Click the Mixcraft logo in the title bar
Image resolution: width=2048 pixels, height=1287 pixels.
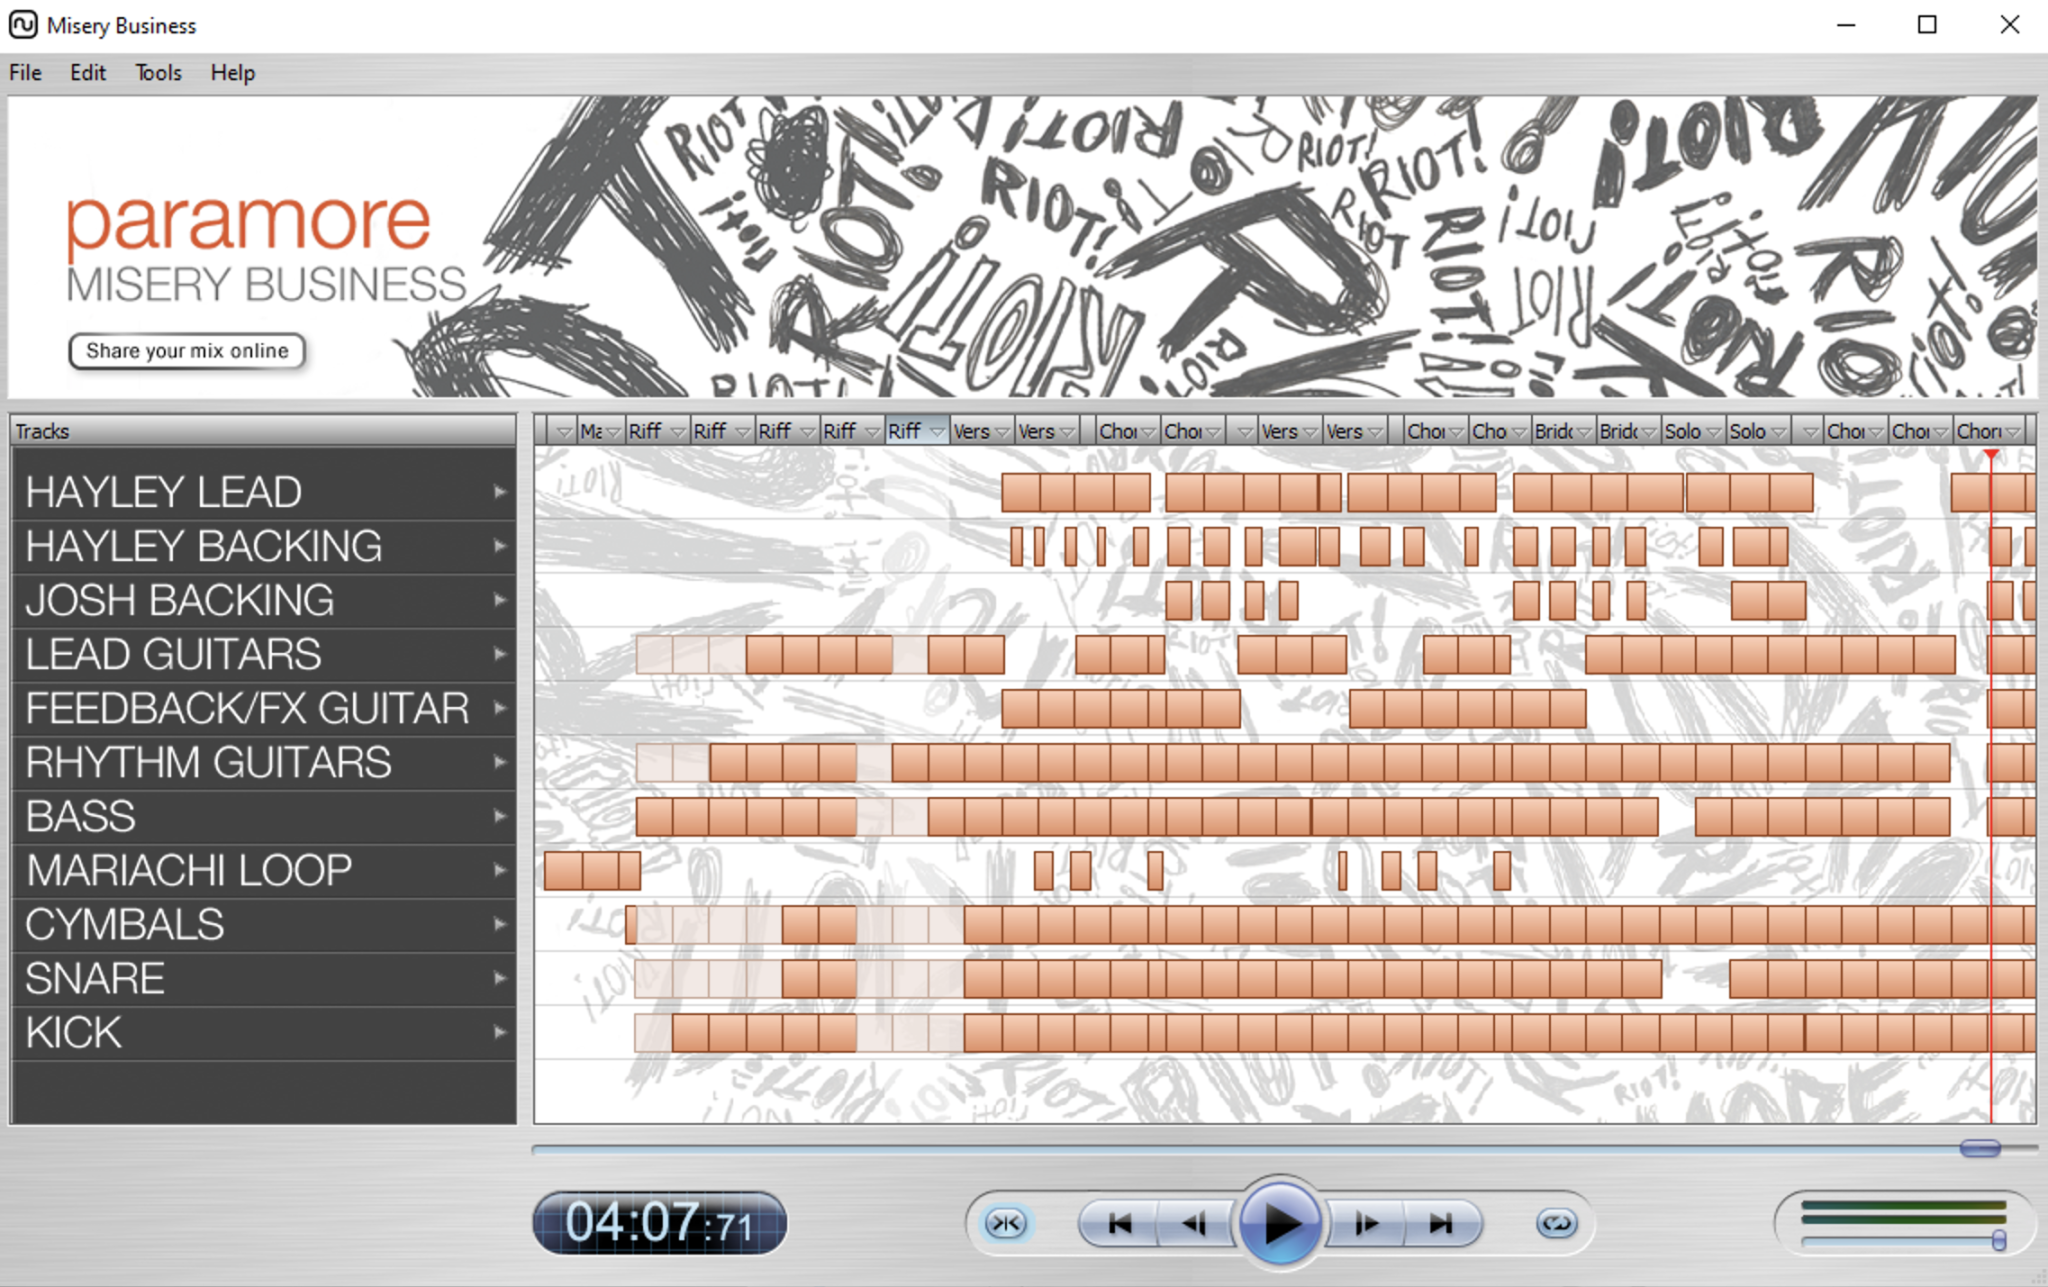tap(23, 25)
